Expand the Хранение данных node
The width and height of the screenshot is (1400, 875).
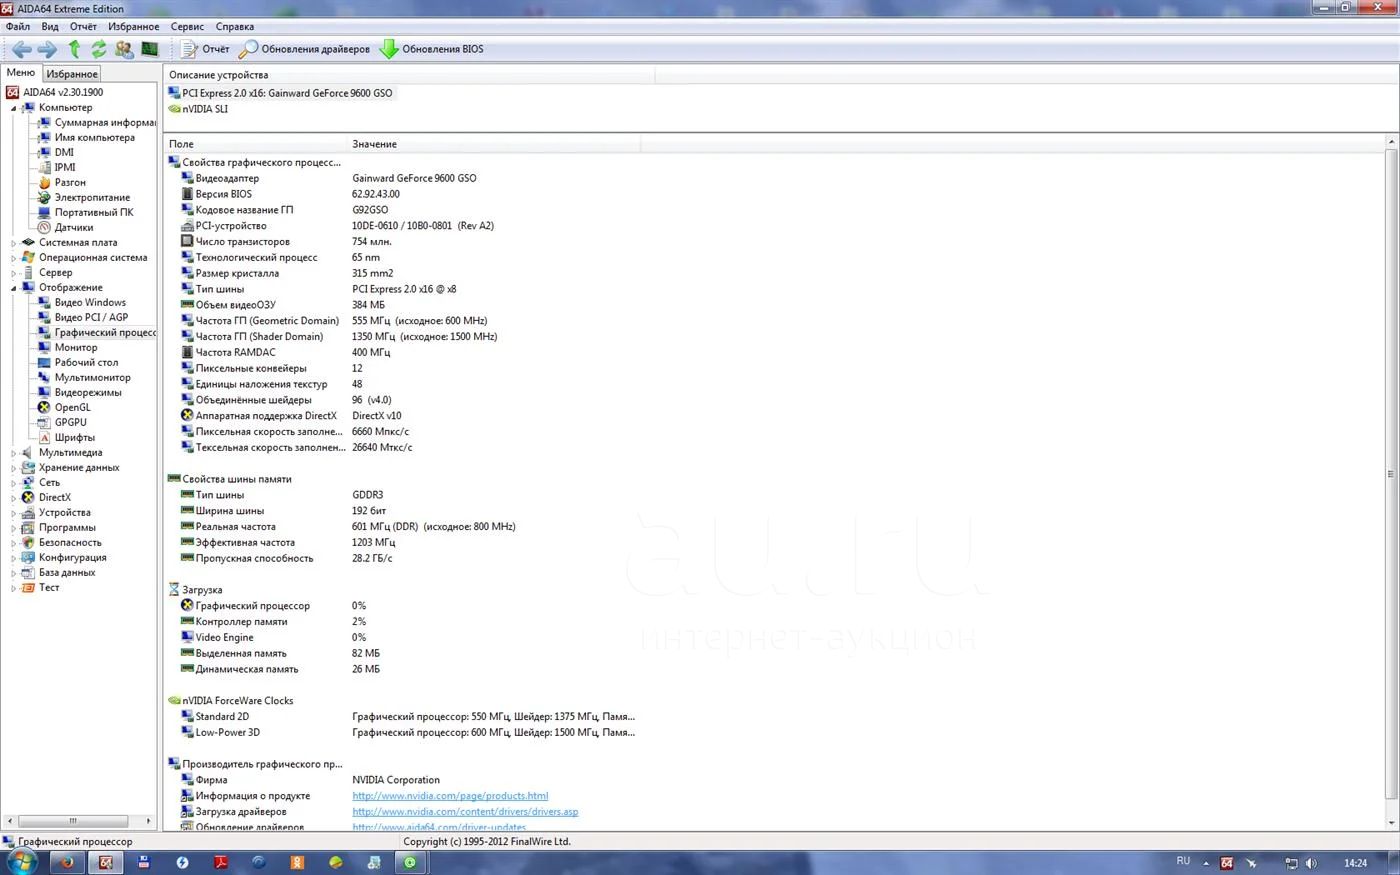point(14,468)
